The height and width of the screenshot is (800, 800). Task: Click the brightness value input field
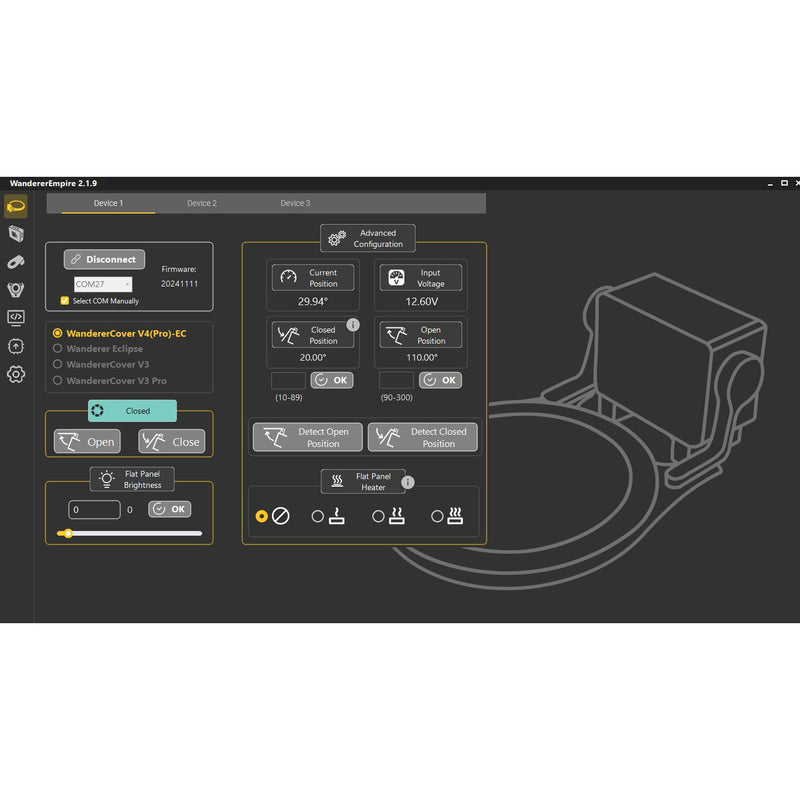[94, 509]
